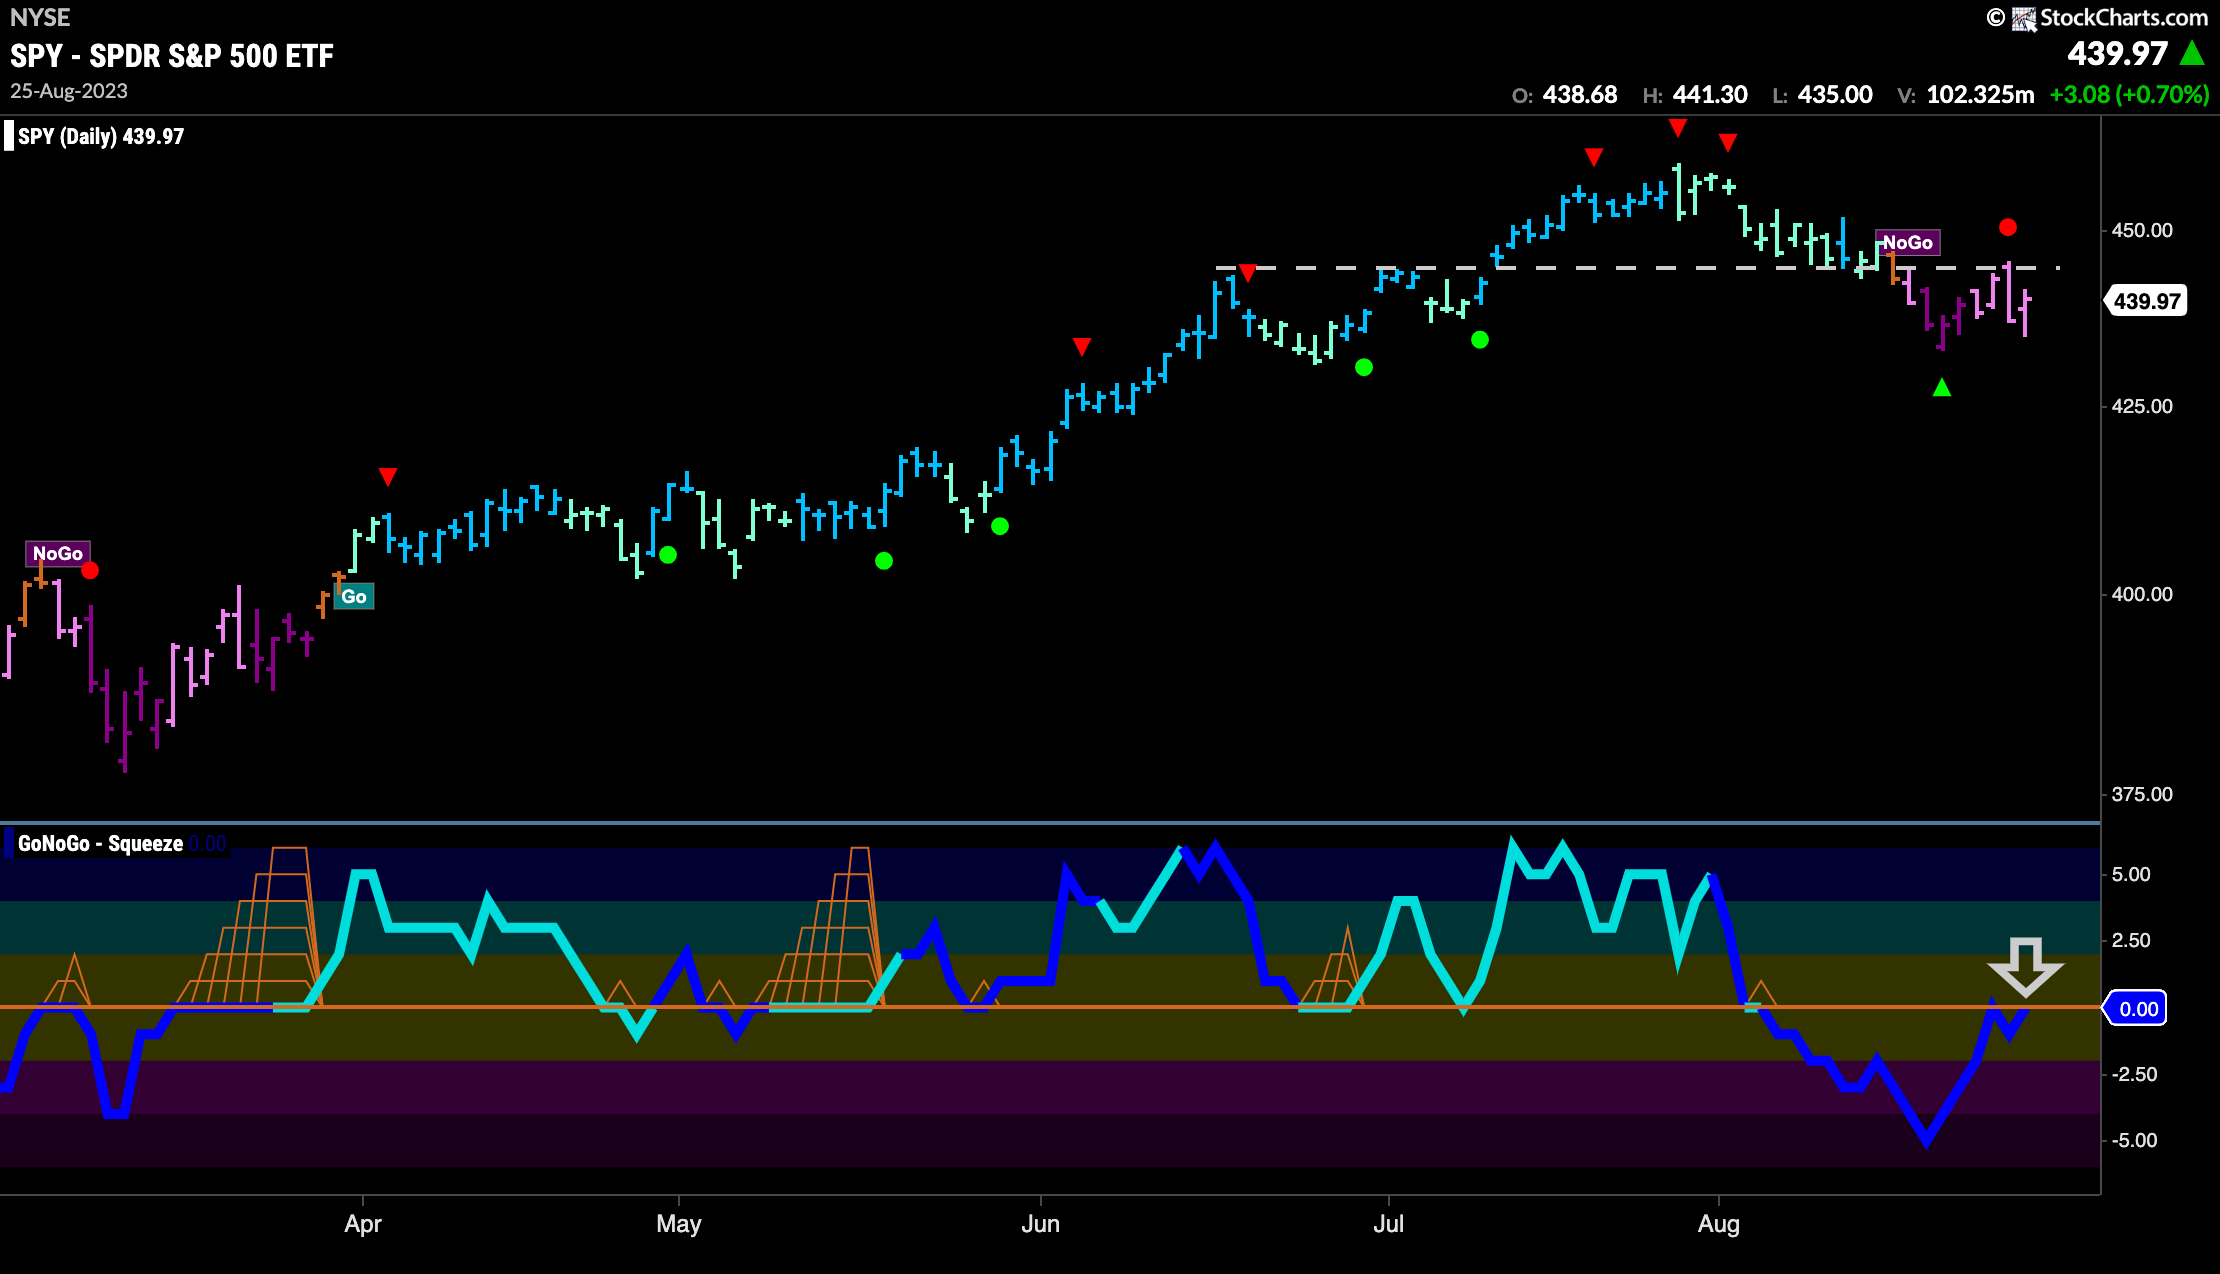
Task: Click the last price 439.97 in header
Action: coord(2117,54)
